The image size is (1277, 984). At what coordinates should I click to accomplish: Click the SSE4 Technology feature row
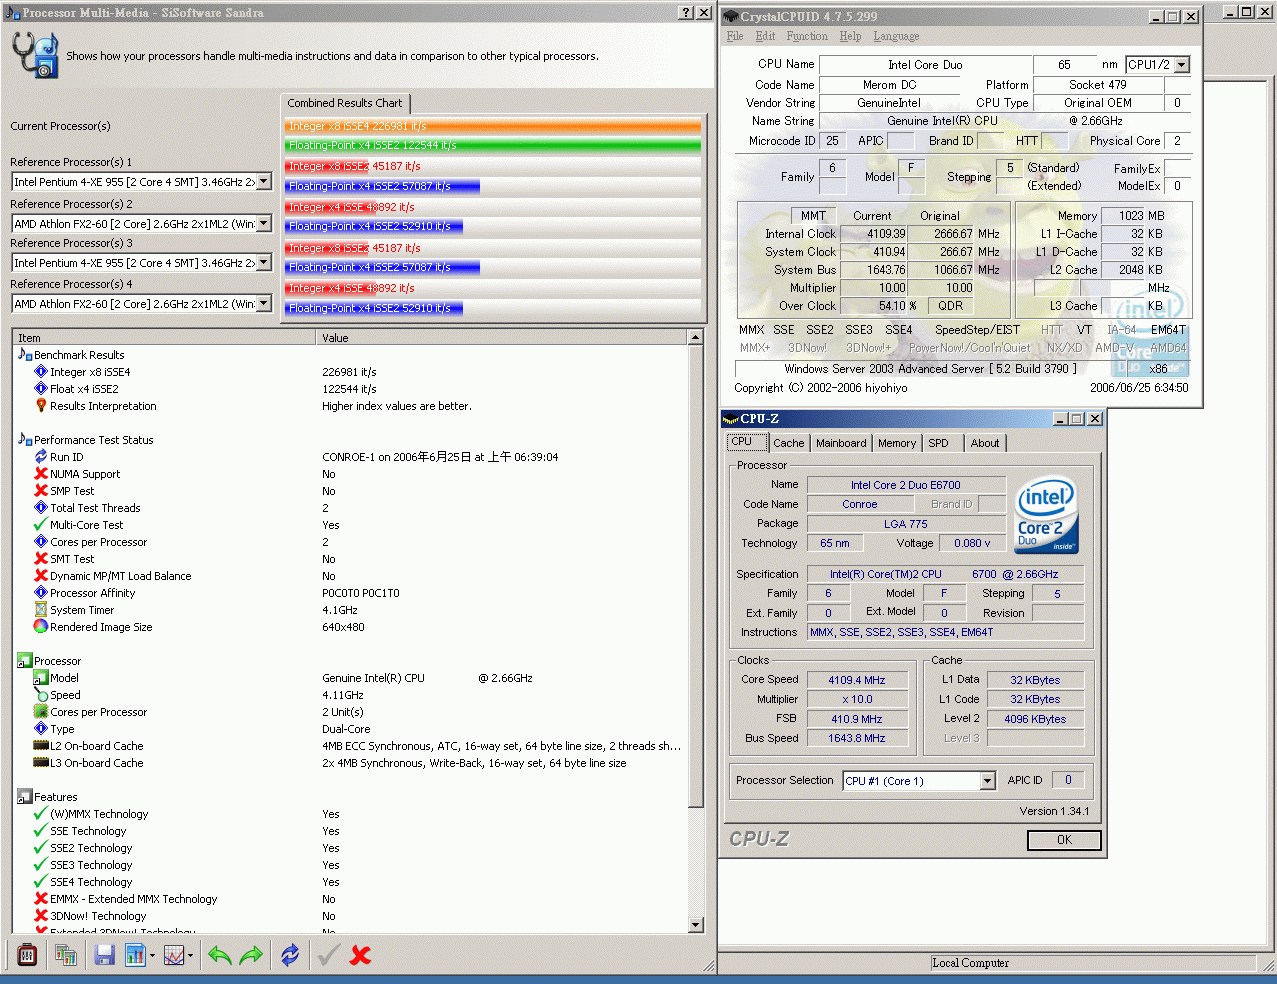point(350,882)
